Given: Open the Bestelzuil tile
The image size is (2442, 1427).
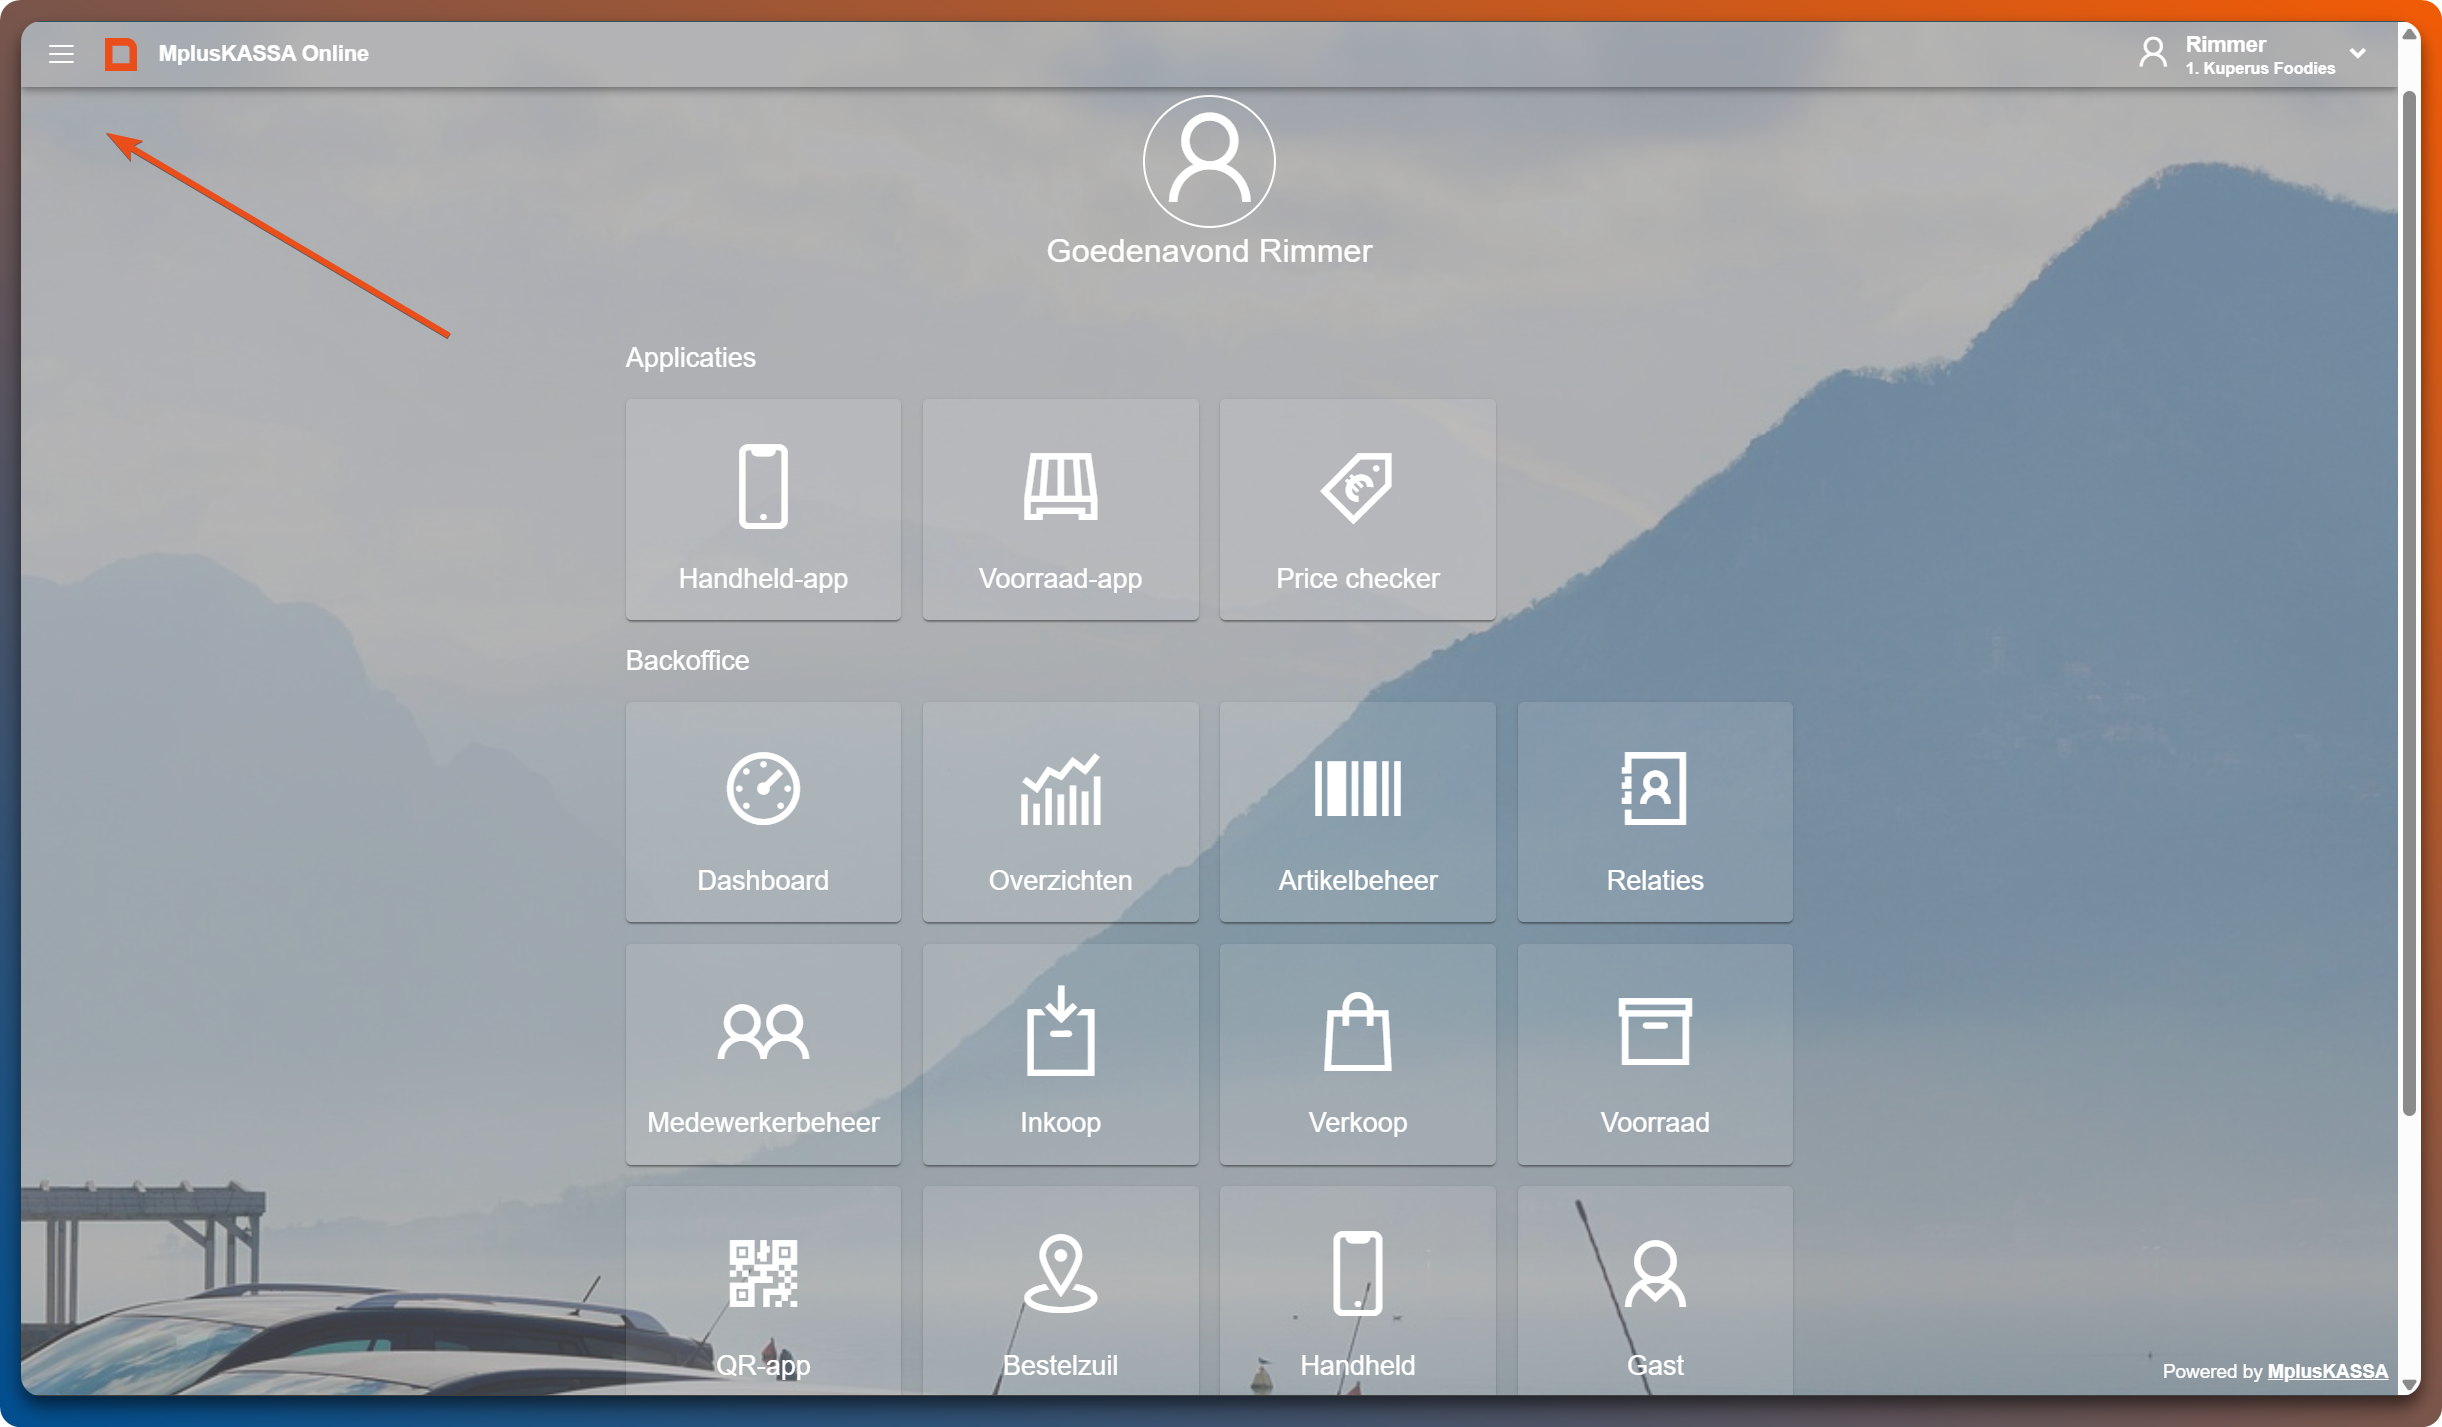Looking at the screenshot, I should point(1060,1292).
